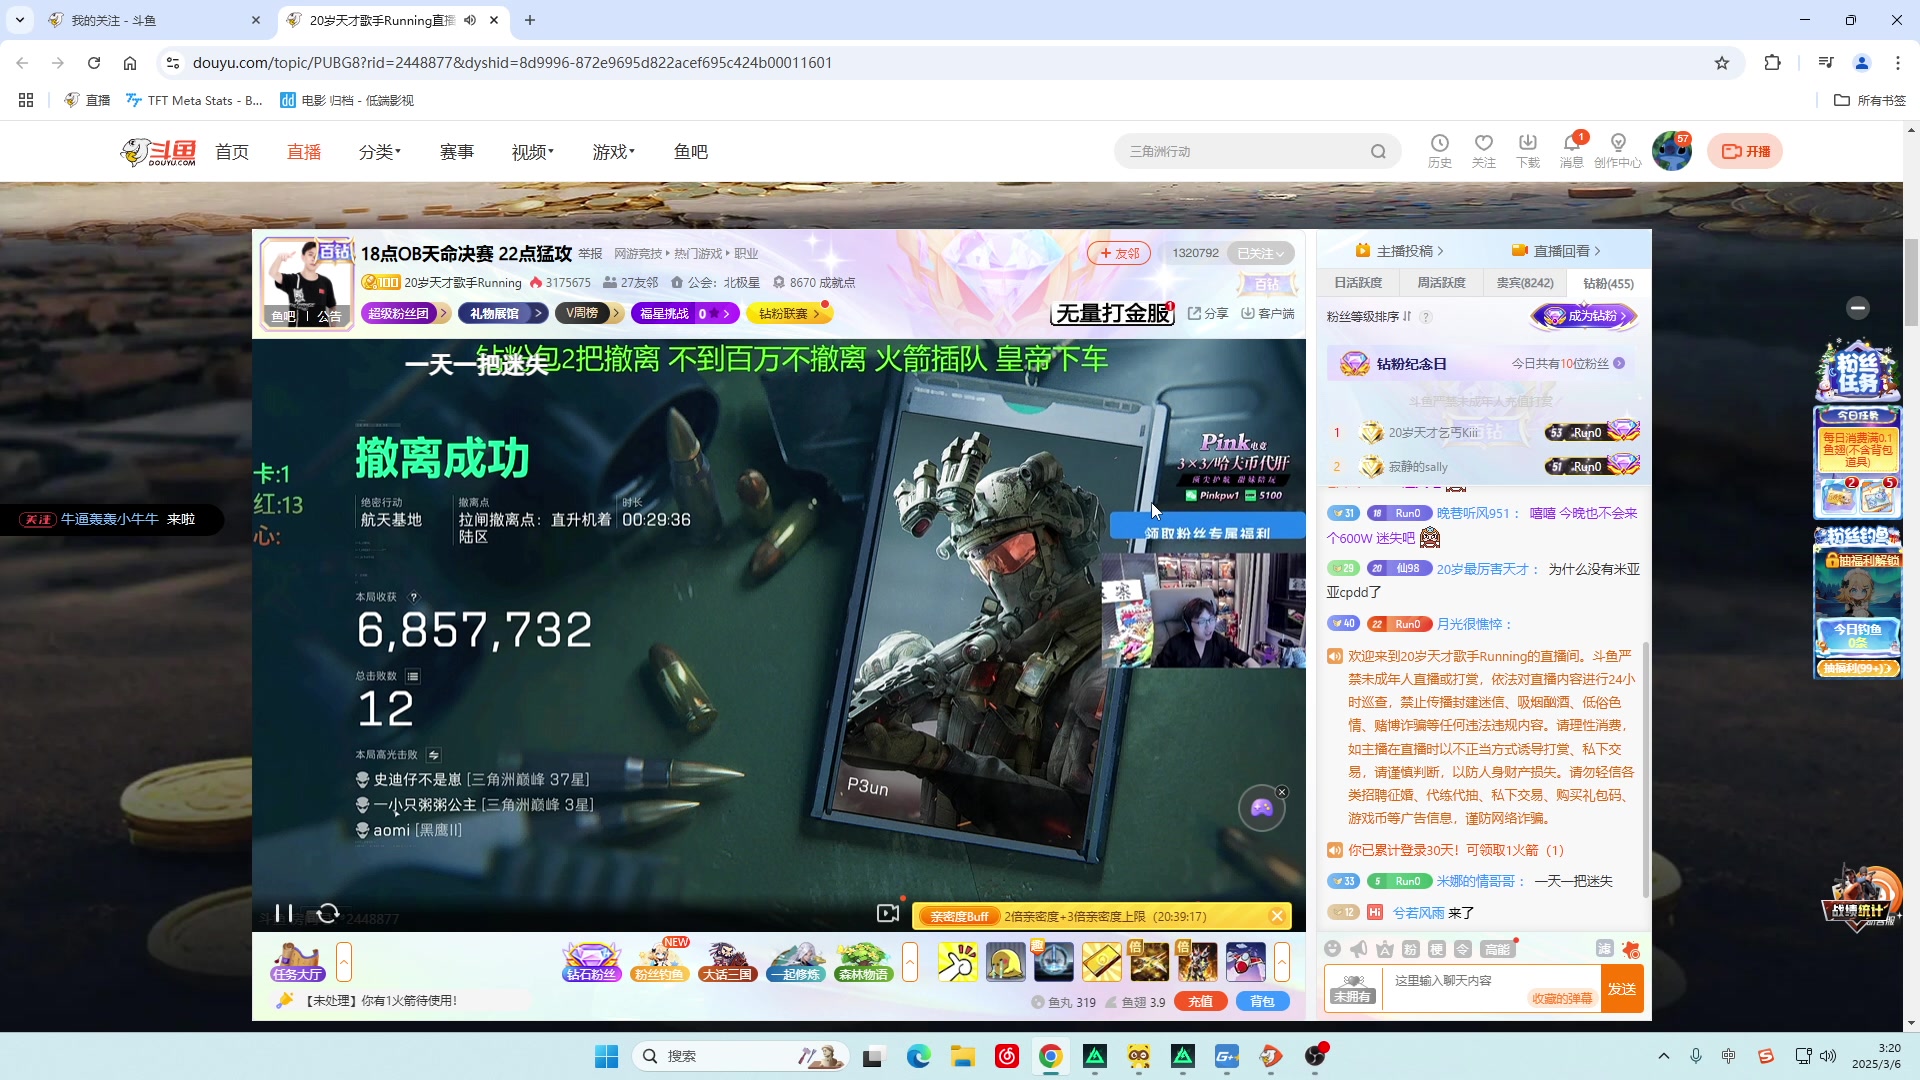The image size is (1920, 1080).
Task: Open 主播投稿 link
Action: point(1399,250)
